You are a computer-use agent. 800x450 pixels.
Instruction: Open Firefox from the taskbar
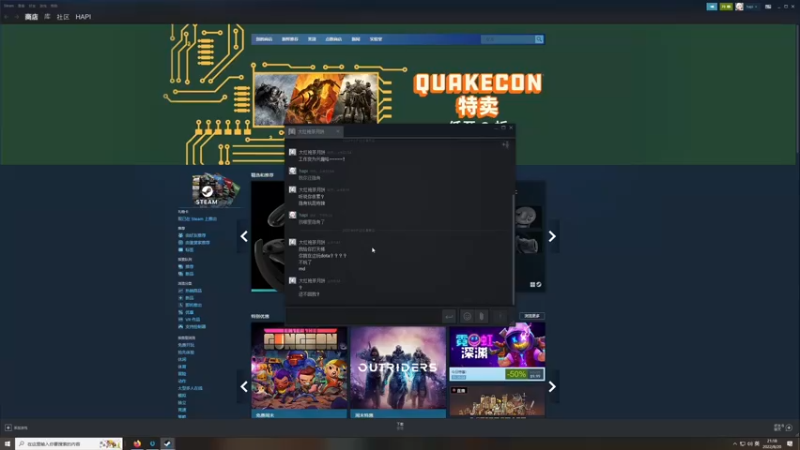137,444
